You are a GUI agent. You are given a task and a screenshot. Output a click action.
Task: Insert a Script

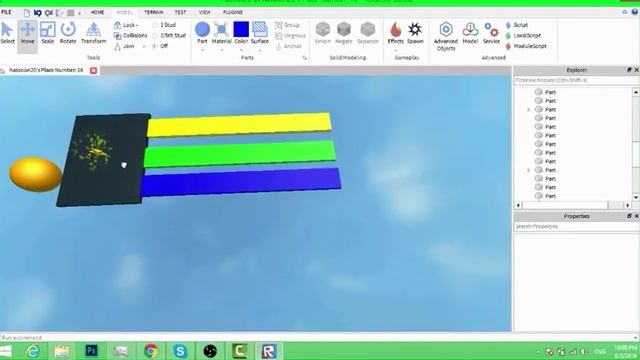click(x=517, y=25)
